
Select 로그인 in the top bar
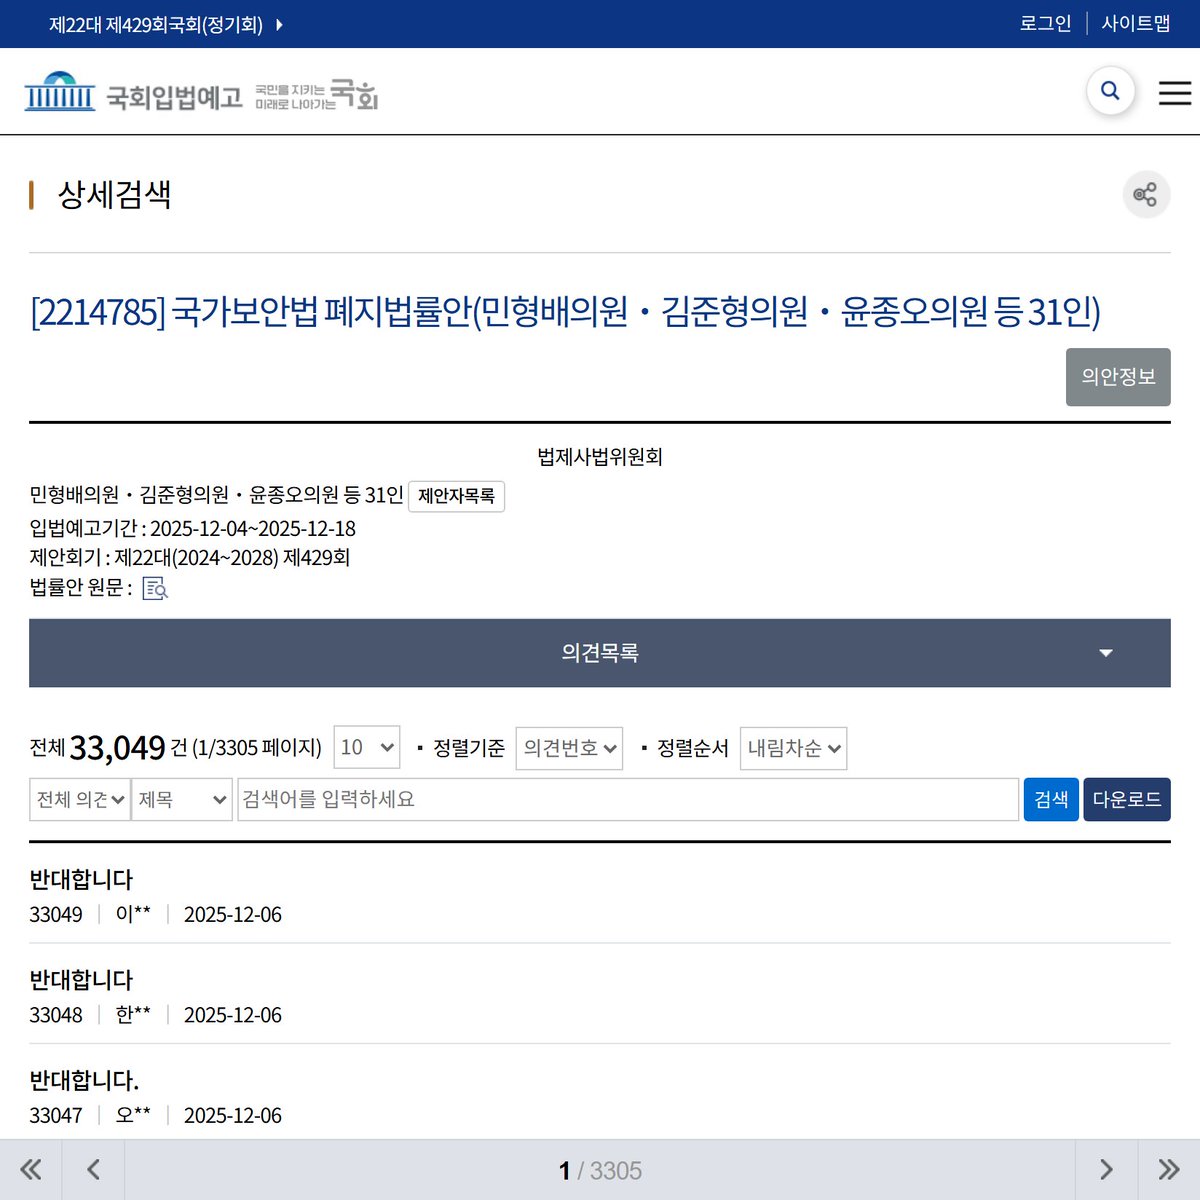[x=1046, y=23]
